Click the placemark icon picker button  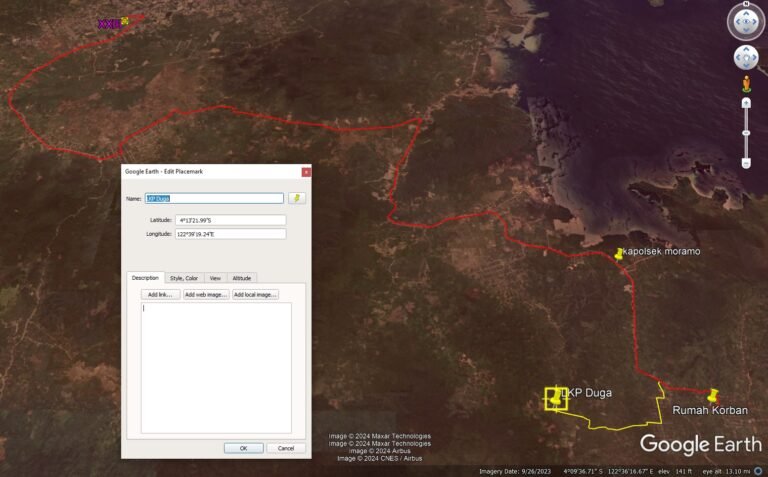coord(297,198)
